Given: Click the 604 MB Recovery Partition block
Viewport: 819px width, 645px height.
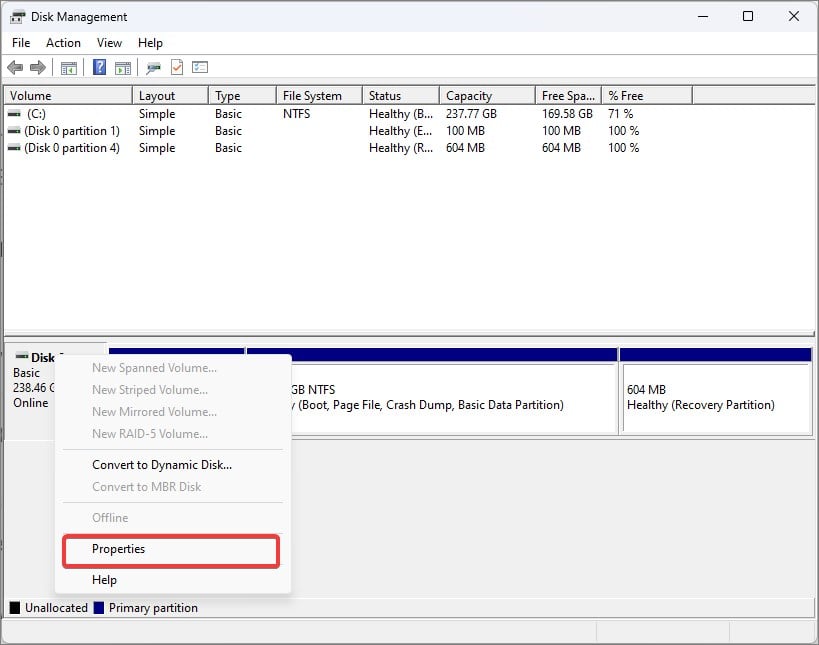Looking at the screenshot, I should pos(714,397).
